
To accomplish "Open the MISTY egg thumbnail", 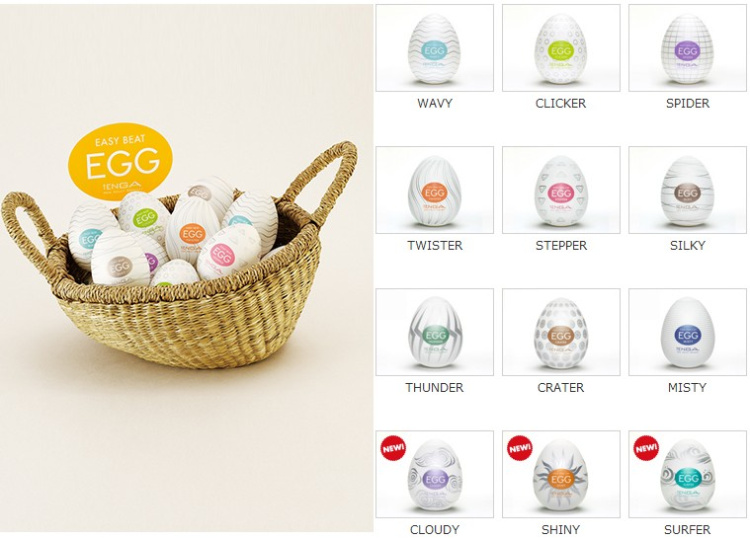I will 687,332.
